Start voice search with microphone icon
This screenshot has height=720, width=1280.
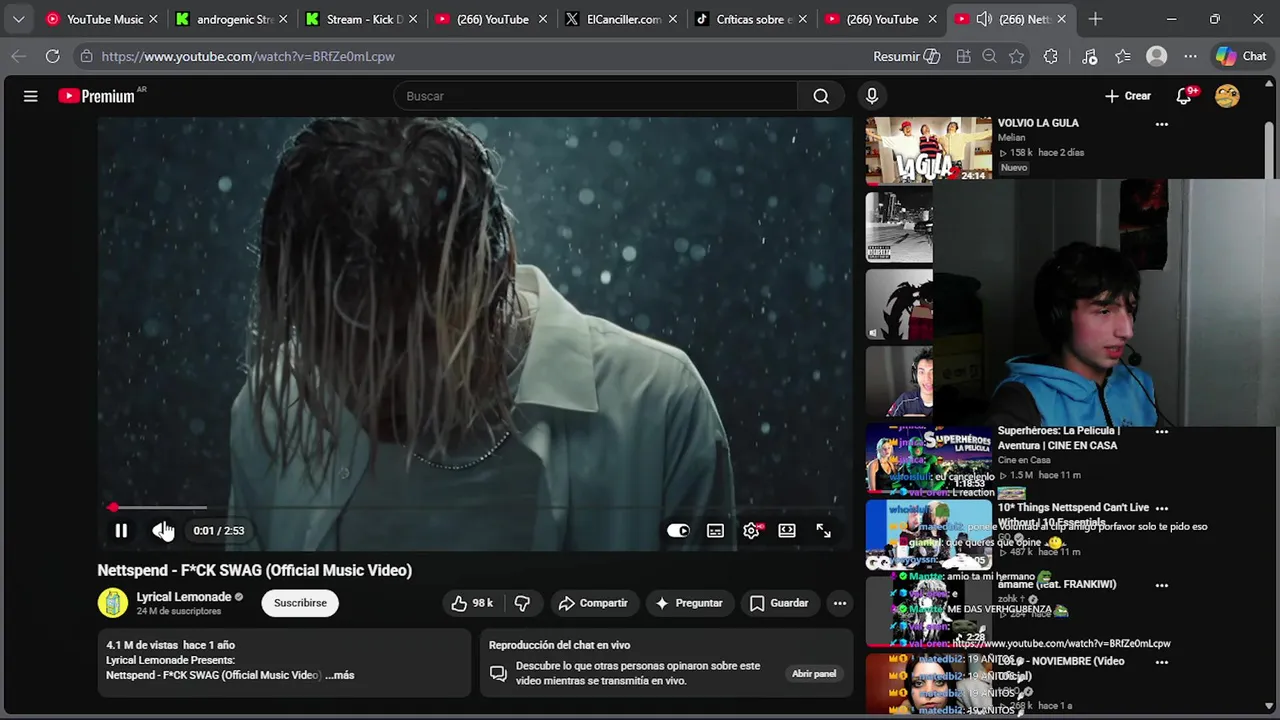[x=872, y=96]
